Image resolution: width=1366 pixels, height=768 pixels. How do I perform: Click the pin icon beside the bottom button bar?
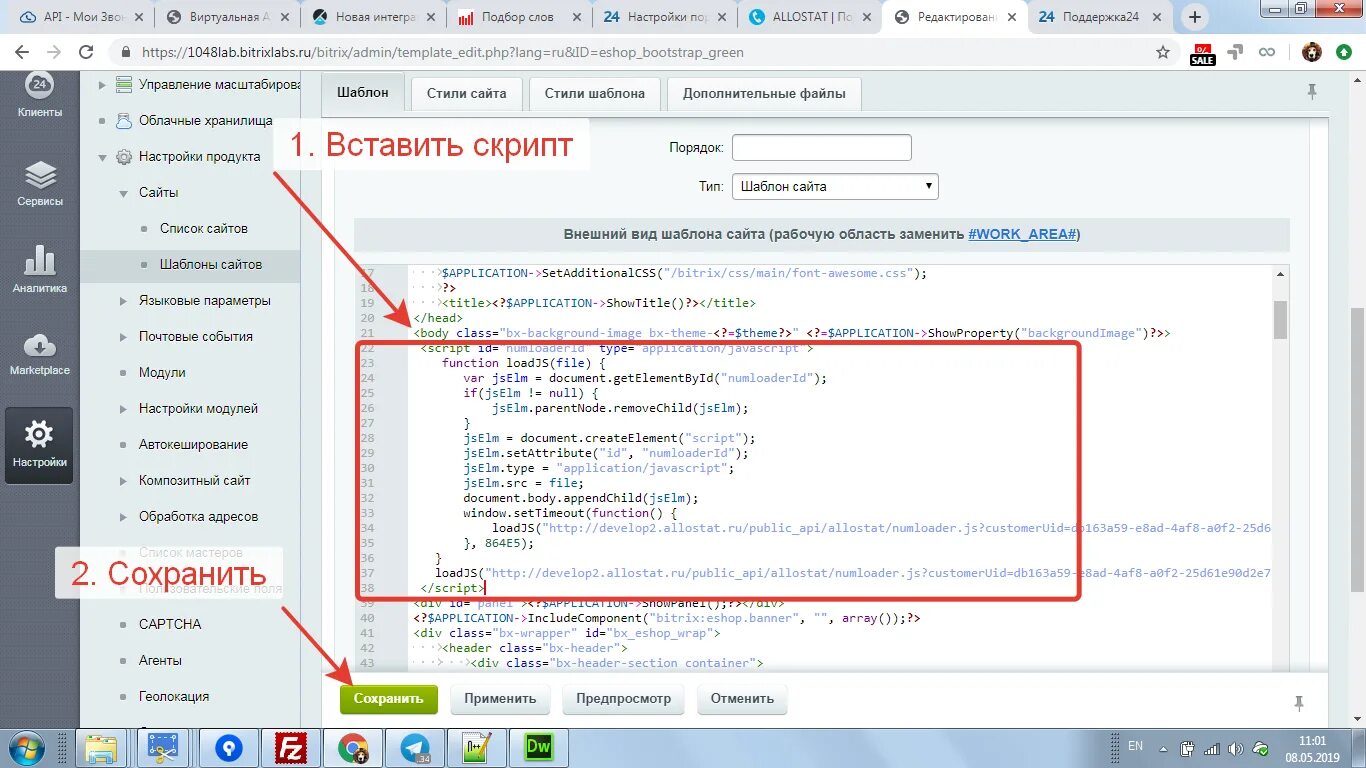tap(1298, 702)
